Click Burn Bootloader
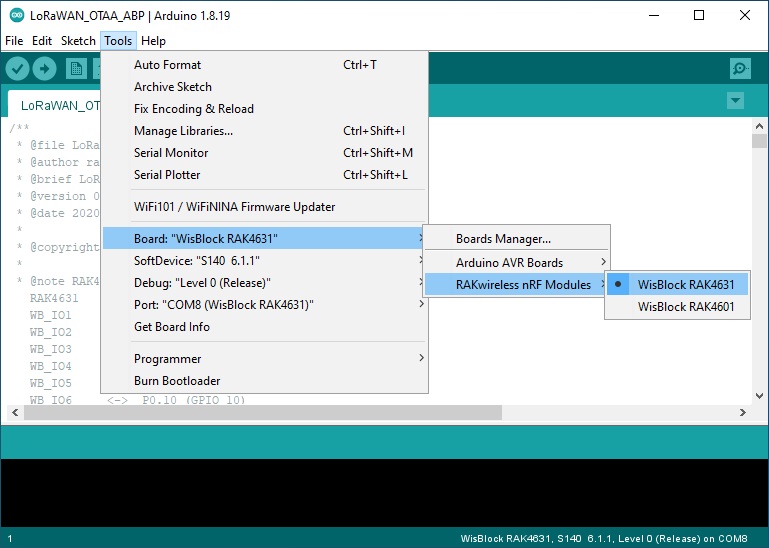The width and height of the screenshot is (769, 548). (x=265, y=381)
